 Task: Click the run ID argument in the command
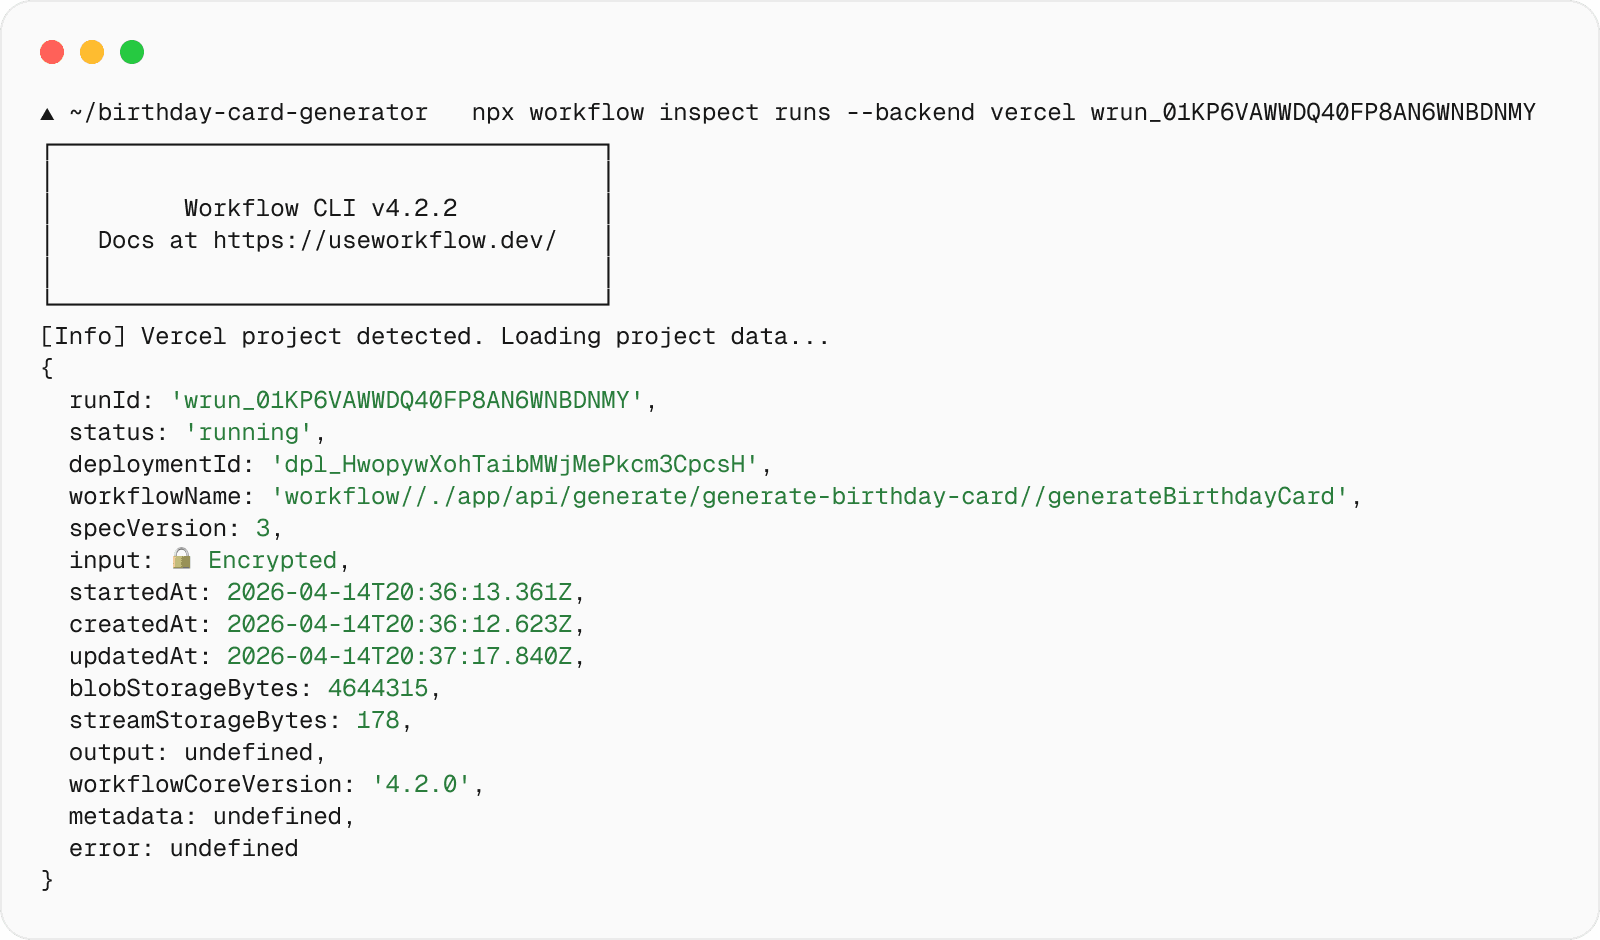tap(1312, 112)
